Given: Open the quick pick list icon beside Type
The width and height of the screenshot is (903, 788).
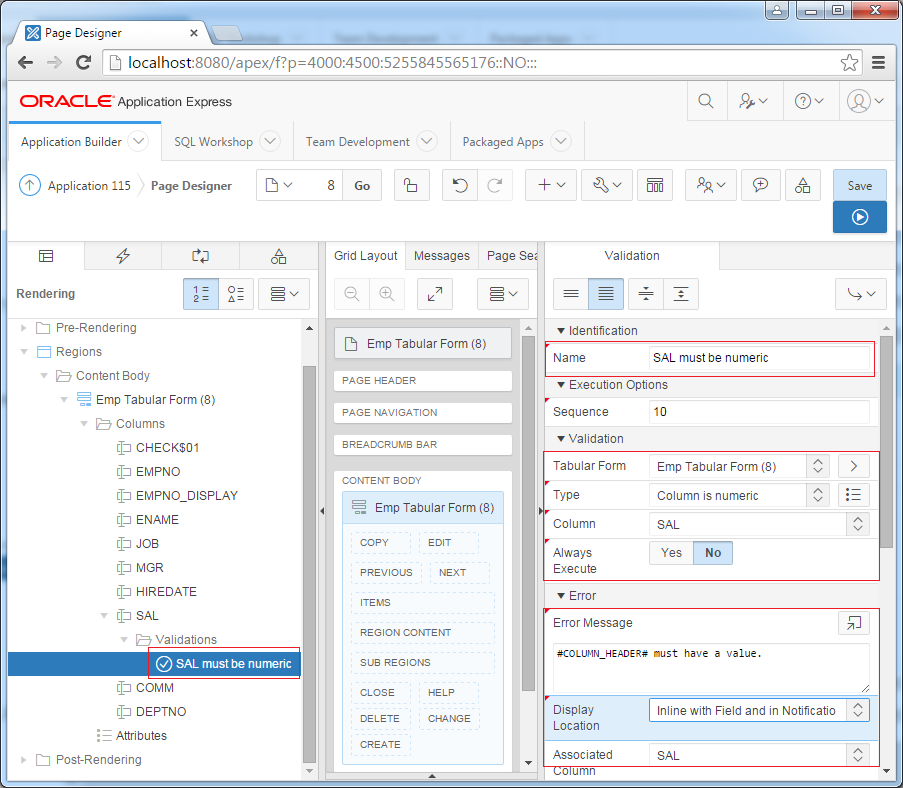Looking at the screenshot, I should point(853,495).
